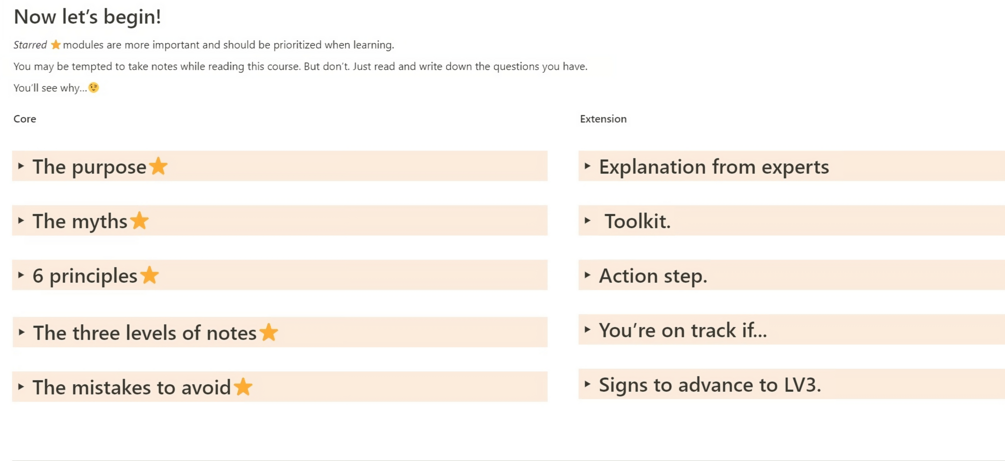Expand The myths toggle triangle

[x=21, y=220]
